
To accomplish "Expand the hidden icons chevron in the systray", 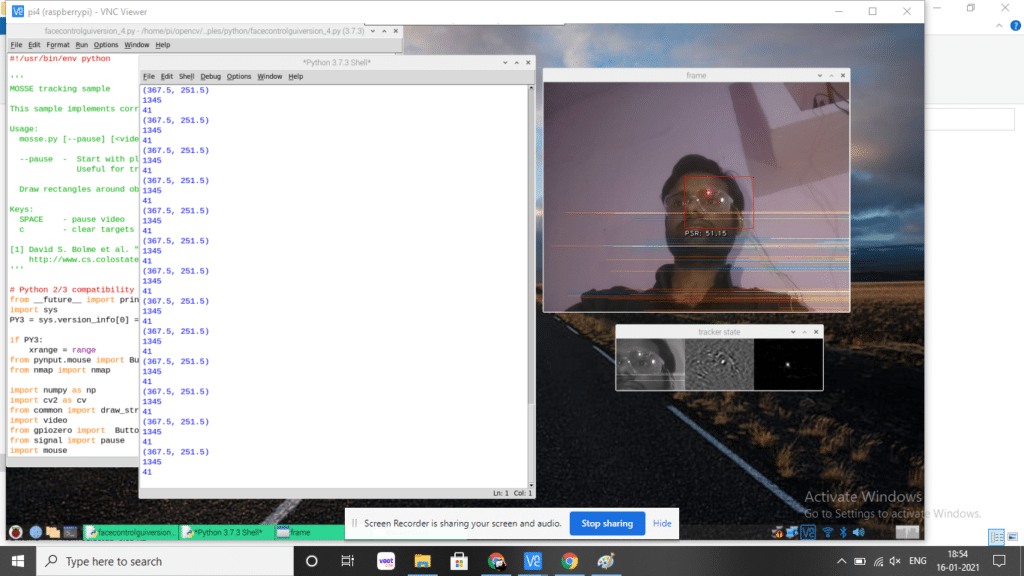I will coord(842,561).
